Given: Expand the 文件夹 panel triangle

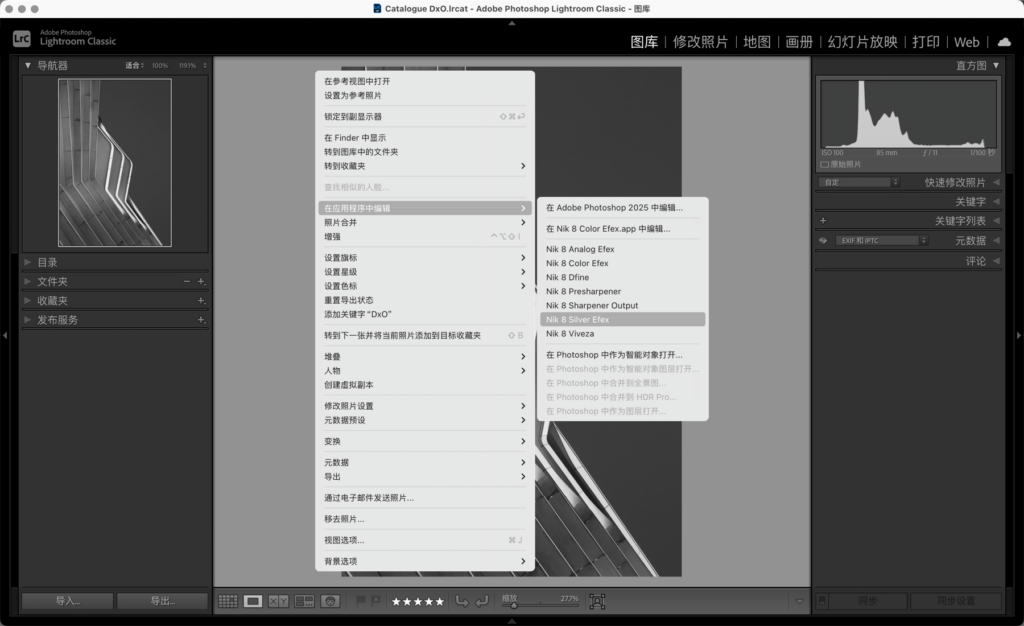Looking at the screenshot, I should pyautogui.click(x=28, y=281).
